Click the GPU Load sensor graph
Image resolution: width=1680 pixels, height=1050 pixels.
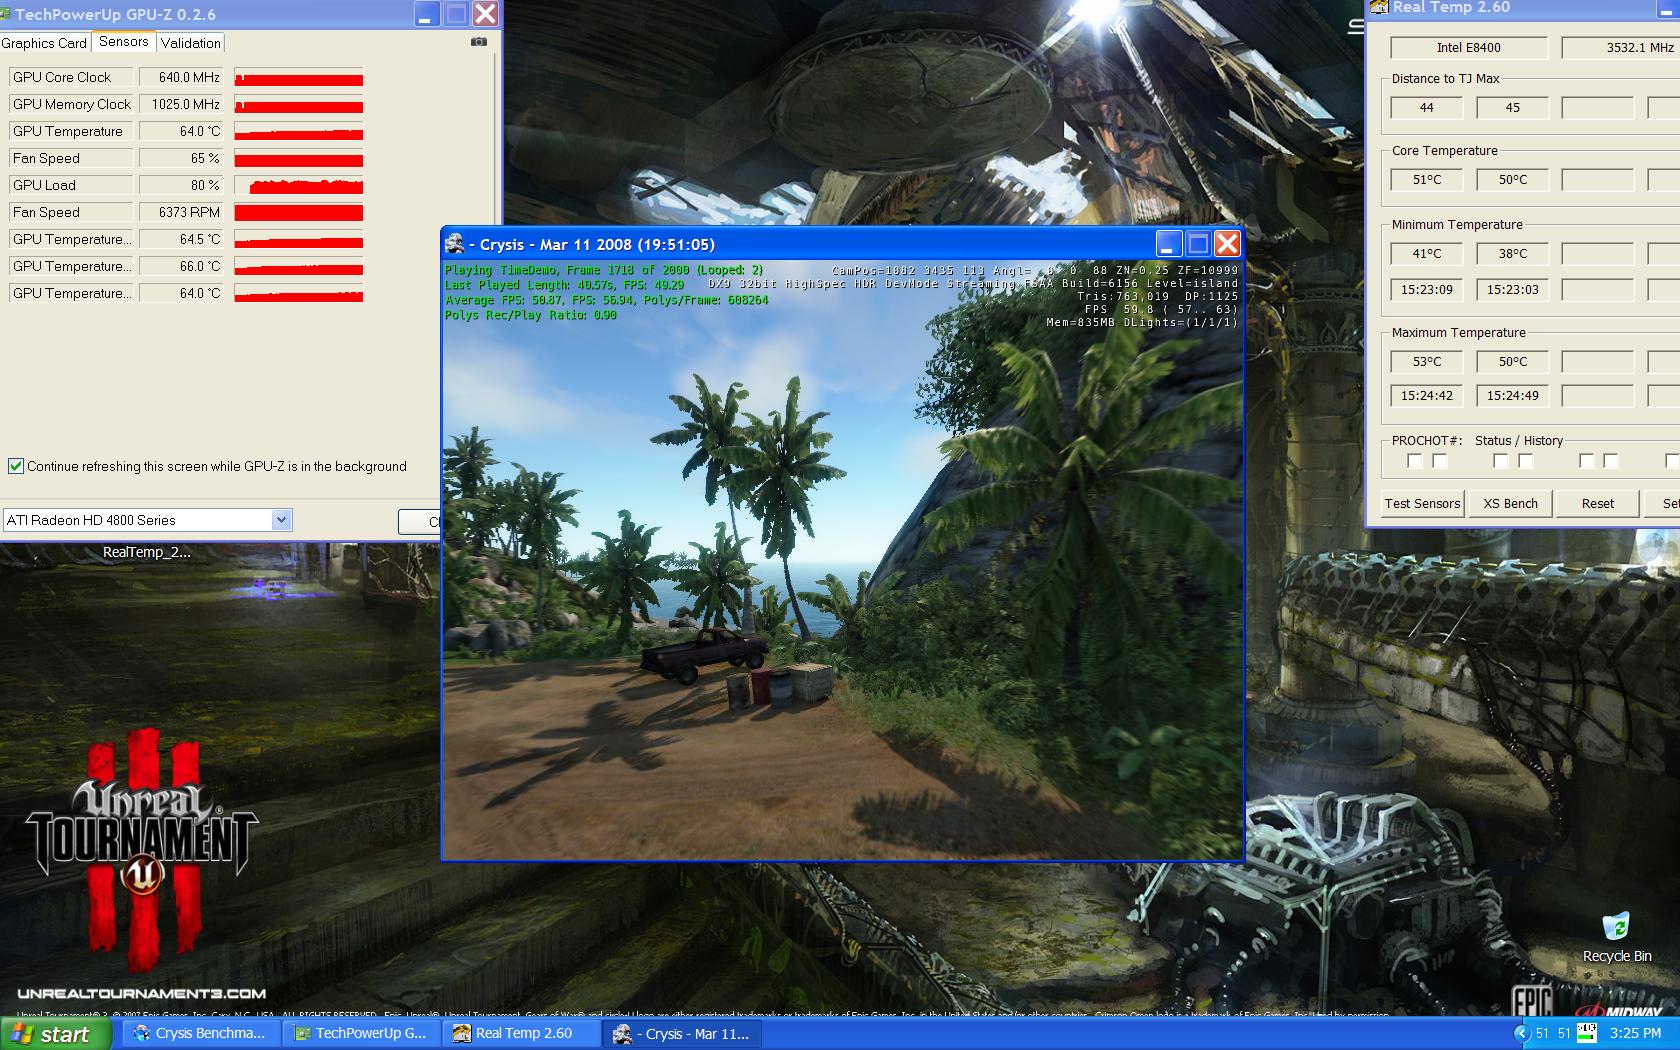[298, 185]
